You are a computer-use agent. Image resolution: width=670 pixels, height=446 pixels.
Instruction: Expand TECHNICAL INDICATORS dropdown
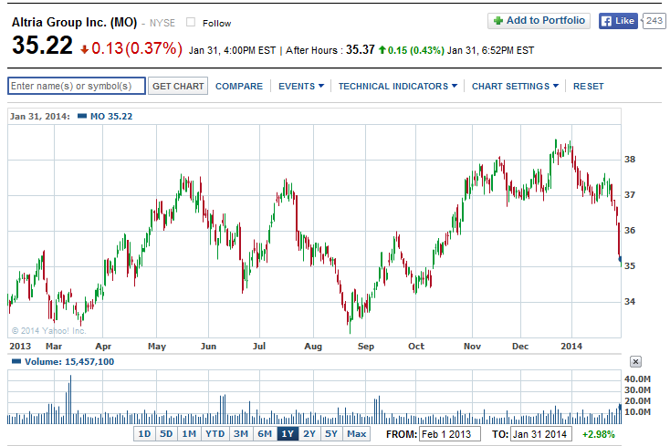(x=397, y=86)
